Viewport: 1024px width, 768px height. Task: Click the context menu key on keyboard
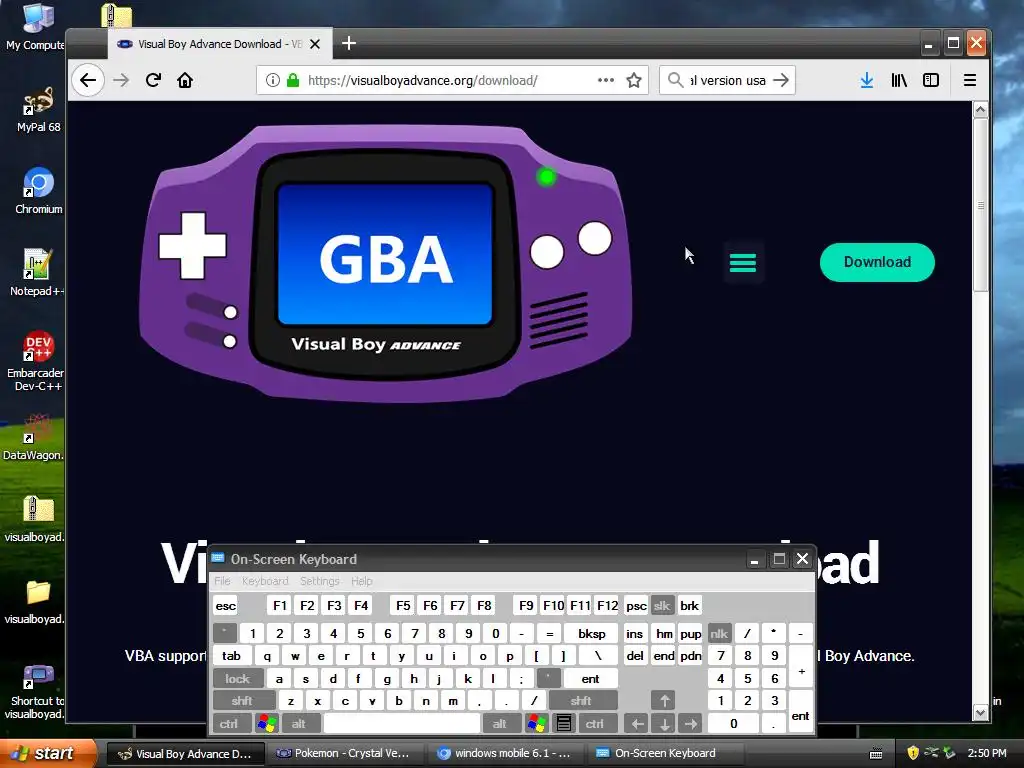[564, 724]
